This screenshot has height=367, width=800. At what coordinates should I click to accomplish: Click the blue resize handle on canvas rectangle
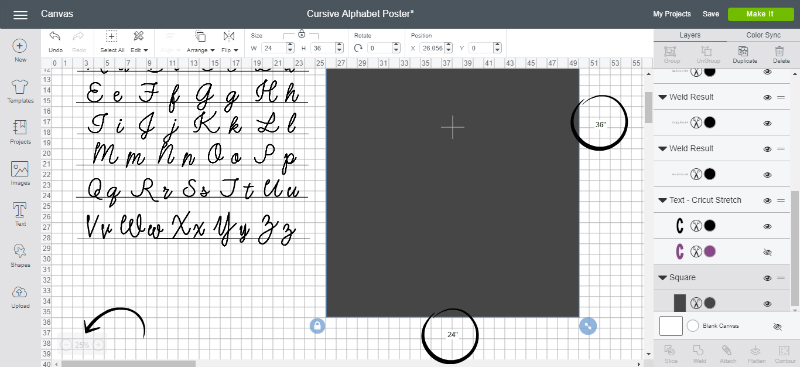click(588, 326)
